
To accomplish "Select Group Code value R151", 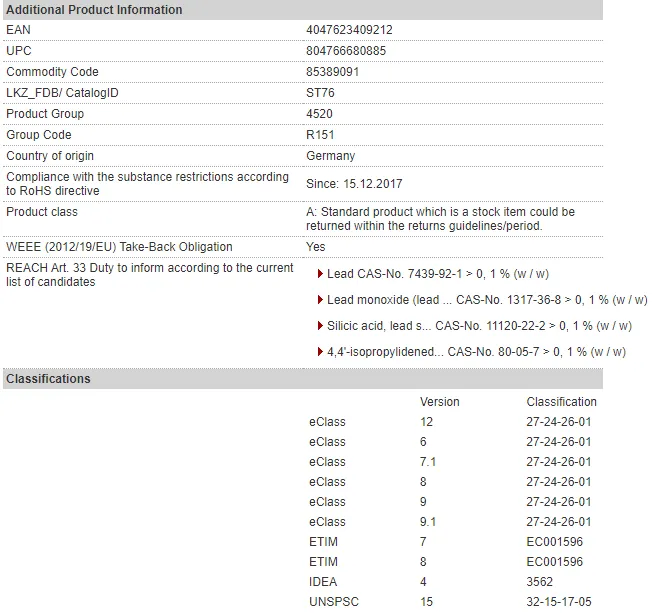I will pyautogui.click(x=320, y=135).
